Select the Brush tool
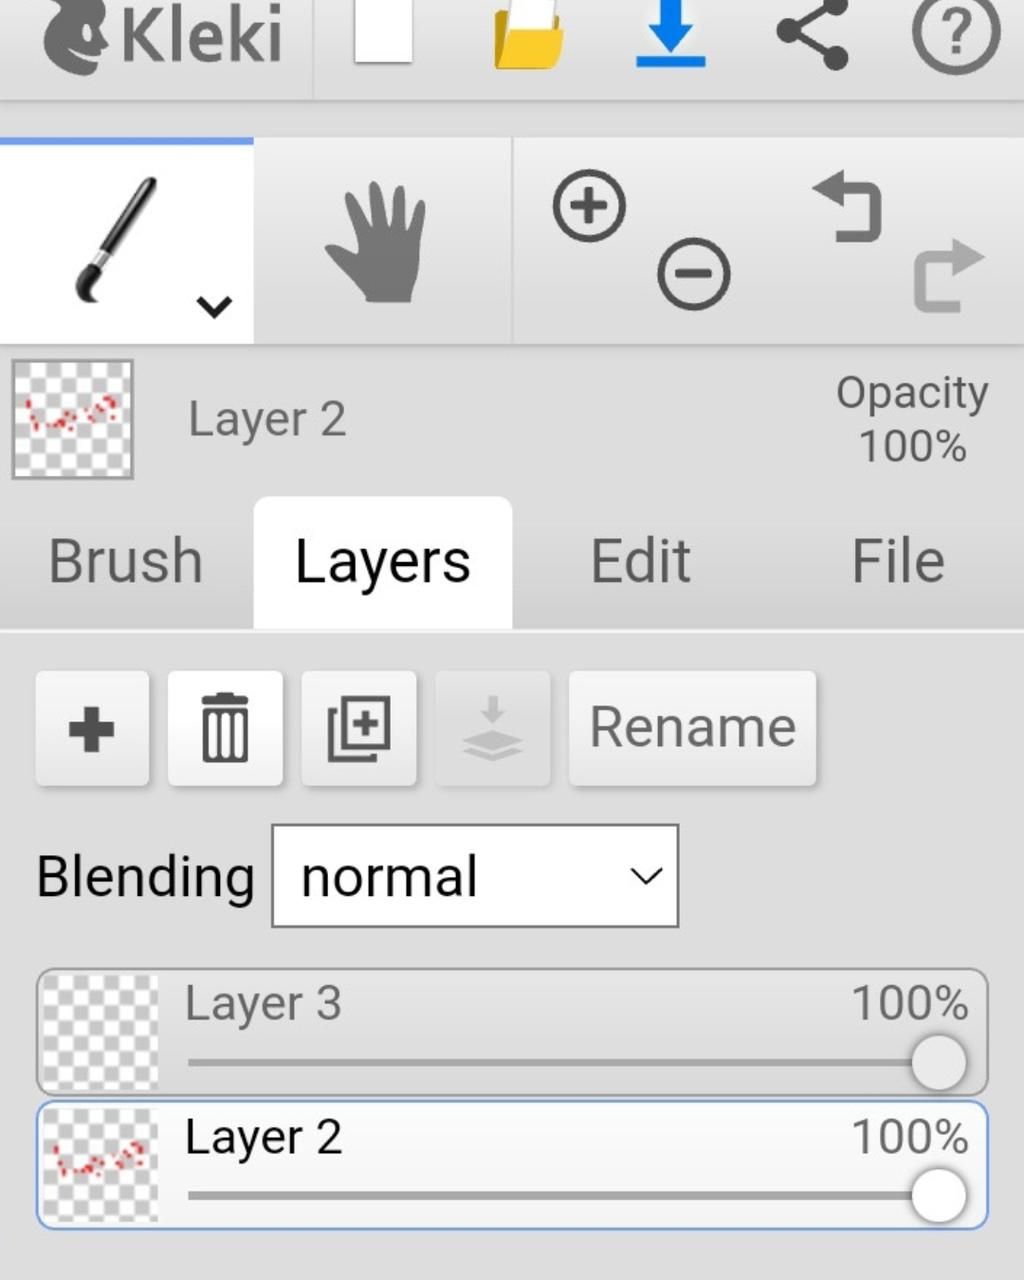Screen dimensions: 1024x1280 pos(115,240)
